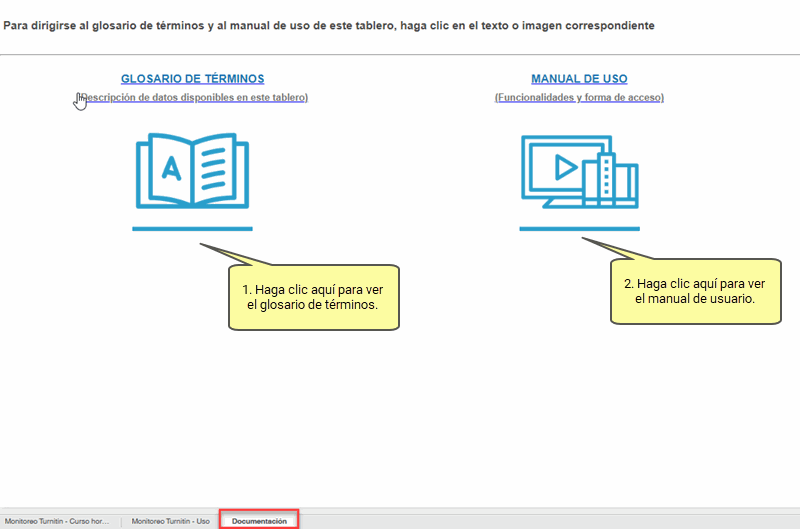The width and height of the screenshot is (800, 529).
Task: Switch to the Documentación tab
Action: 259,520
